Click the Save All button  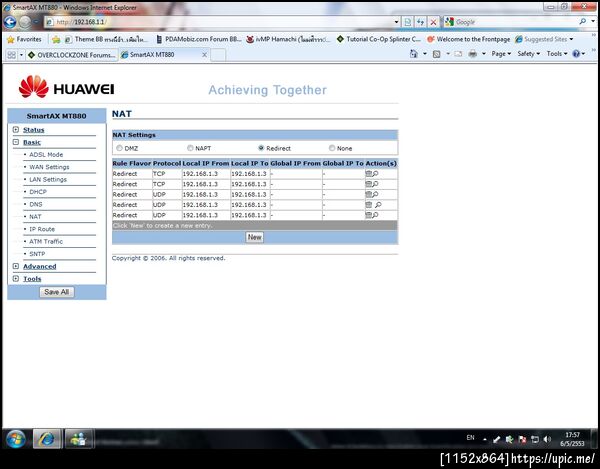click(x=57, y=292)
